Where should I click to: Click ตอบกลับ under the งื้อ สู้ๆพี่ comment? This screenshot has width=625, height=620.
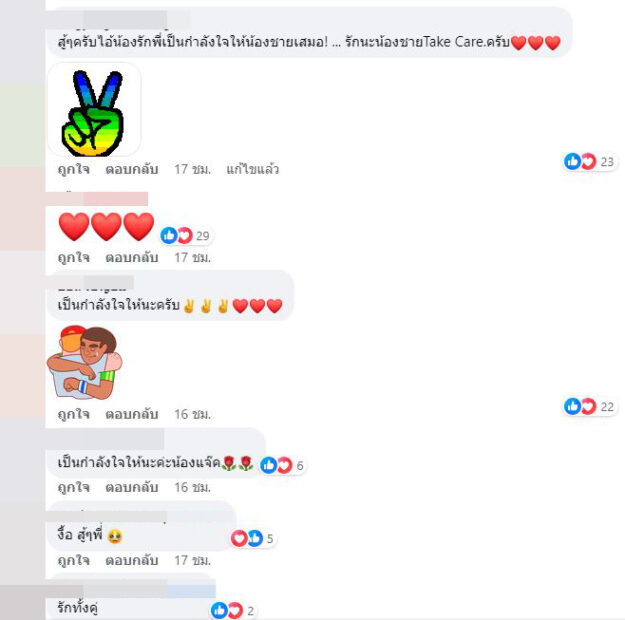click(132, 561)
